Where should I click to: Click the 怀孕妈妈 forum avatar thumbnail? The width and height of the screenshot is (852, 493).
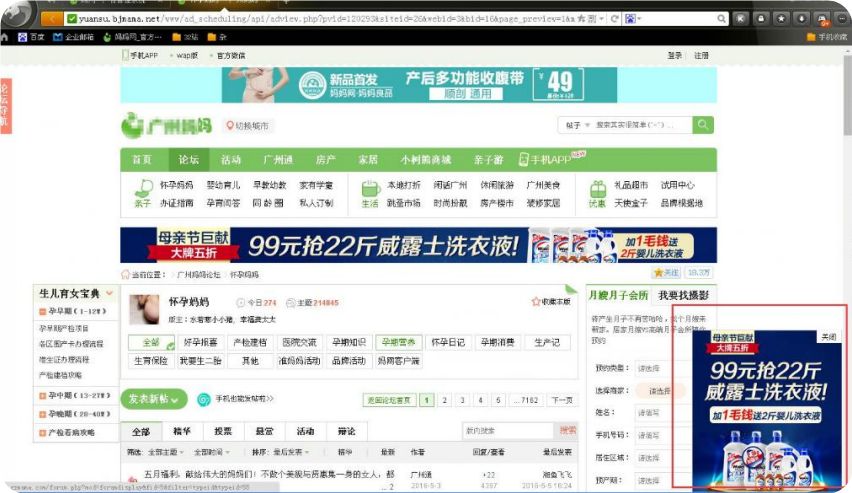144,309
